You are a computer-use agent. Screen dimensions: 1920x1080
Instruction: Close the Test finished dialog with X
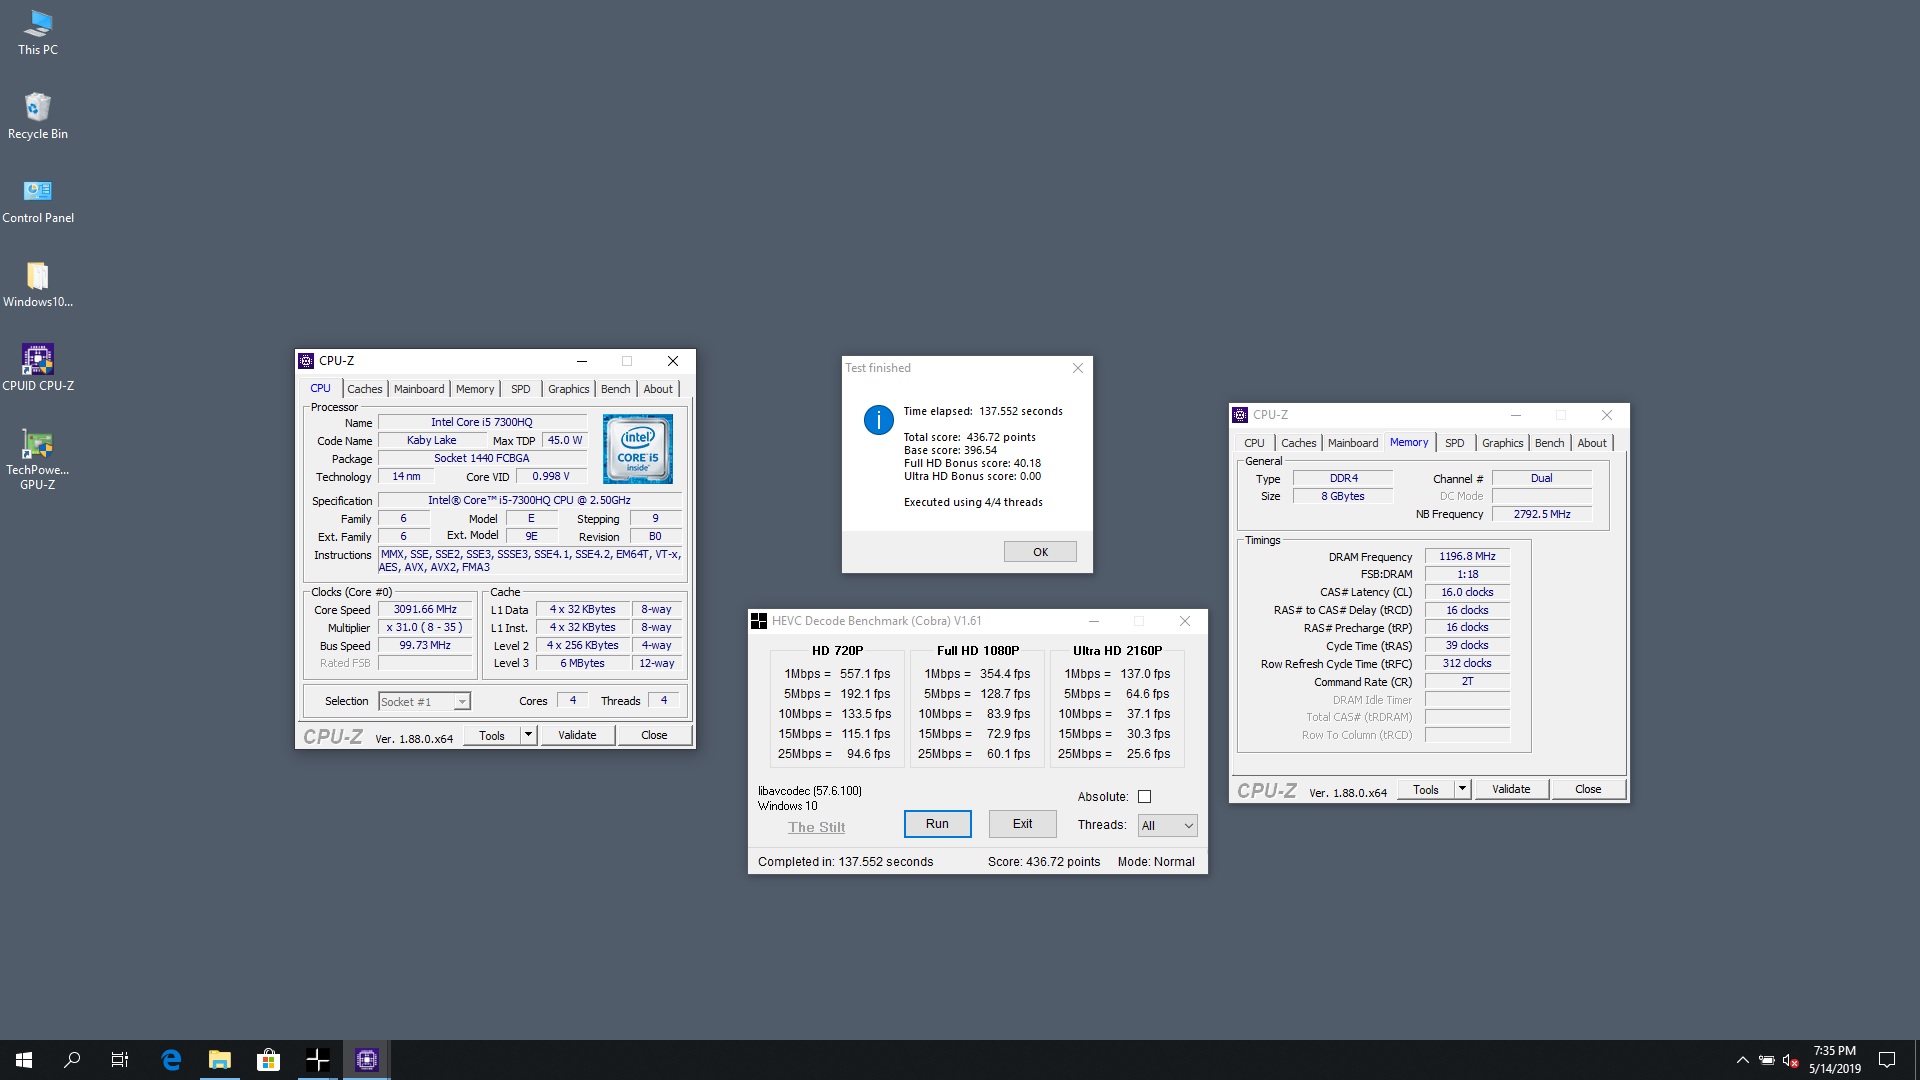[x=1077, y=368]
